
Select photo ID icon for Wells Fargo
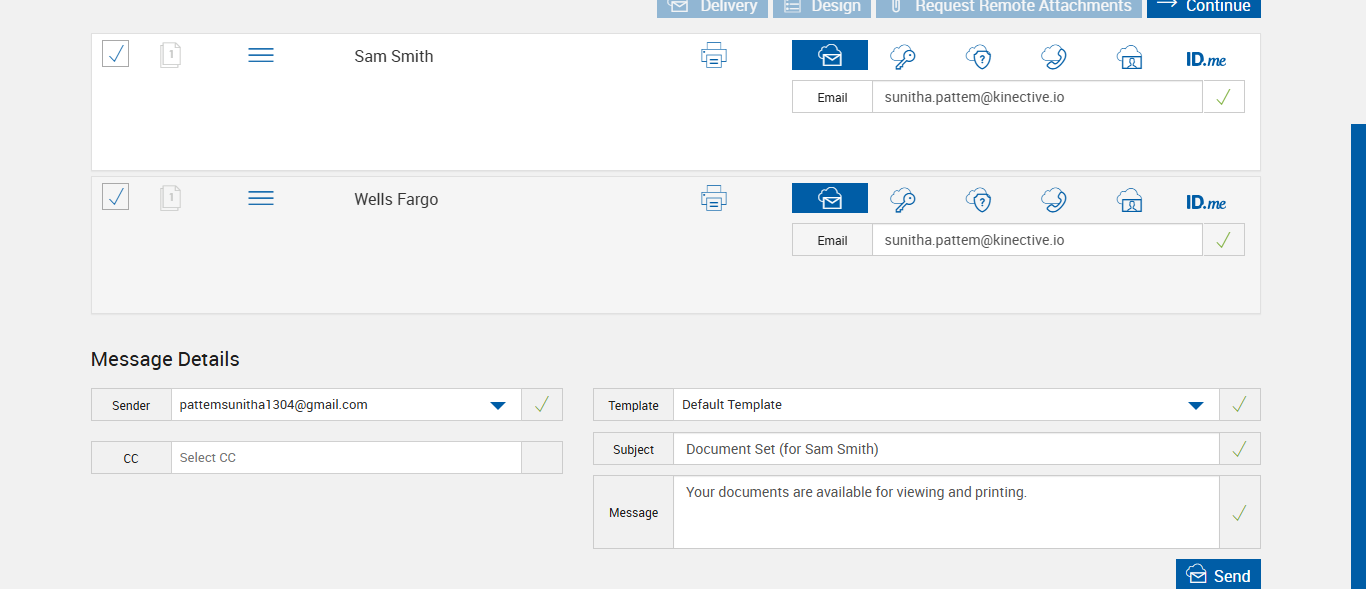(1129, 200)
